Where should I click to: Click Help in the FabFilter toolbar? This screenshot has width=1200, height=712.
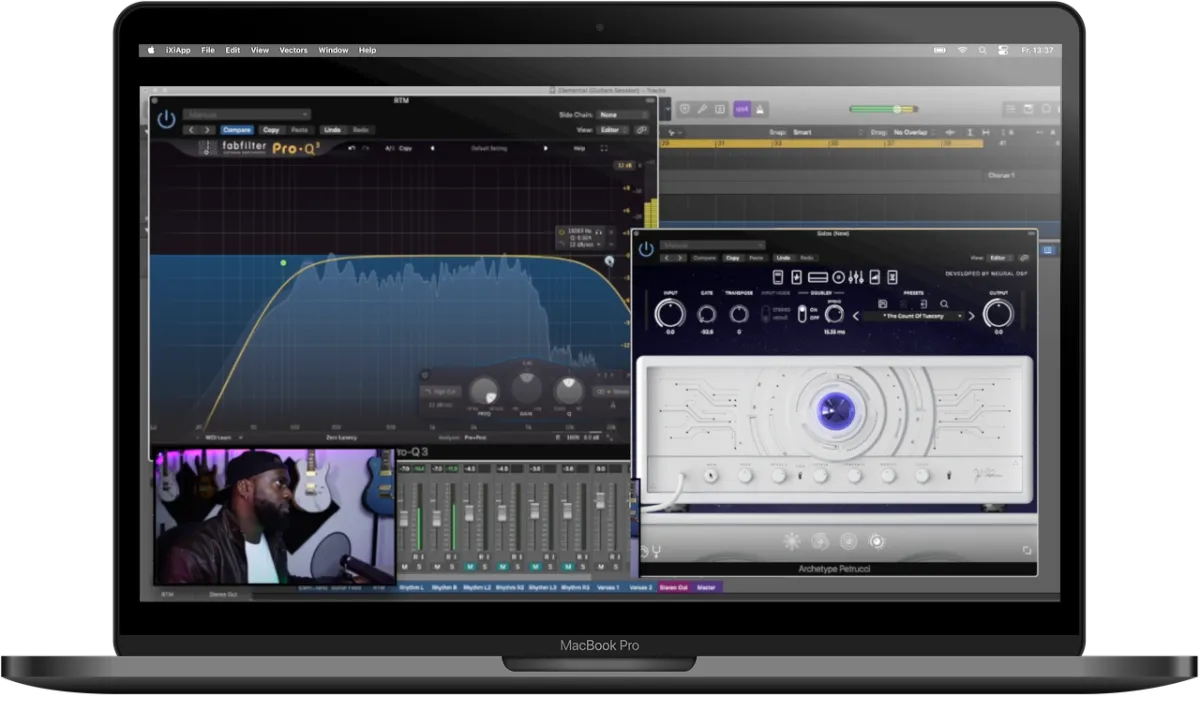579,148
